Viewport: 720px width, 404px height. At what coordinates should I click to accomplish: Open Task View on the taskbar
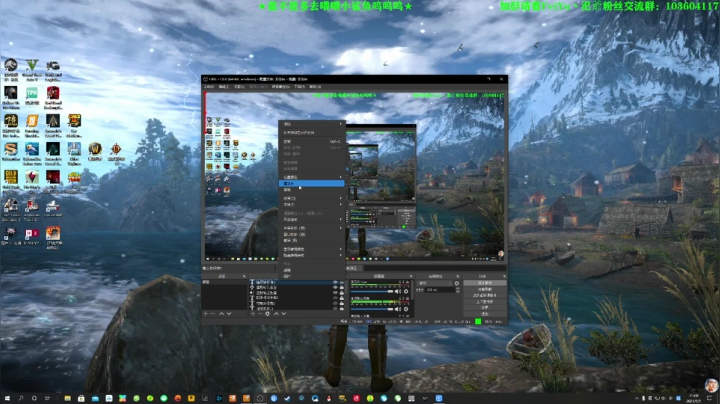tap(47, 398)
